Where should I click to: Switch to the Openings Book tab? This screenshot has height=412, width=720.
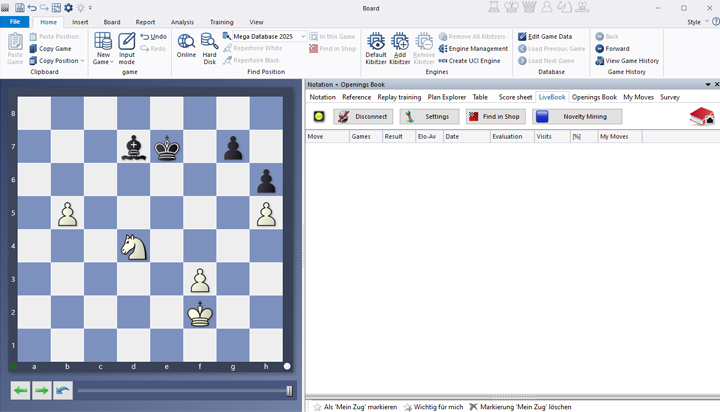tap(594, 97)
